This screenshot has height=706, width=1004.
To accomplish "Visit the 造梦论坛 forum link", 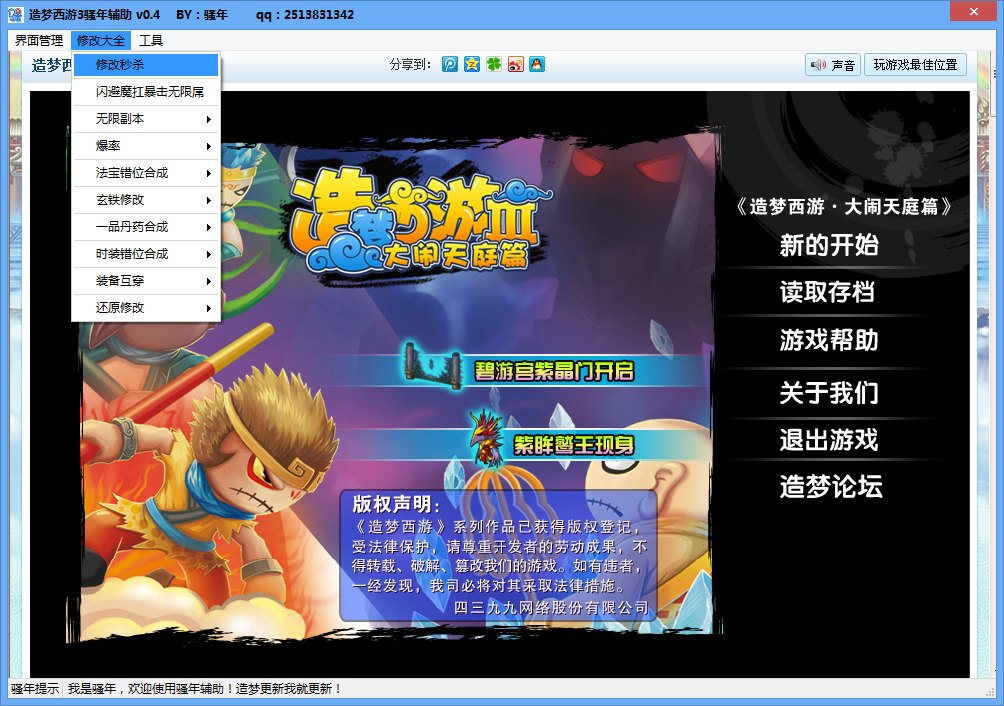I will (831, 486).
